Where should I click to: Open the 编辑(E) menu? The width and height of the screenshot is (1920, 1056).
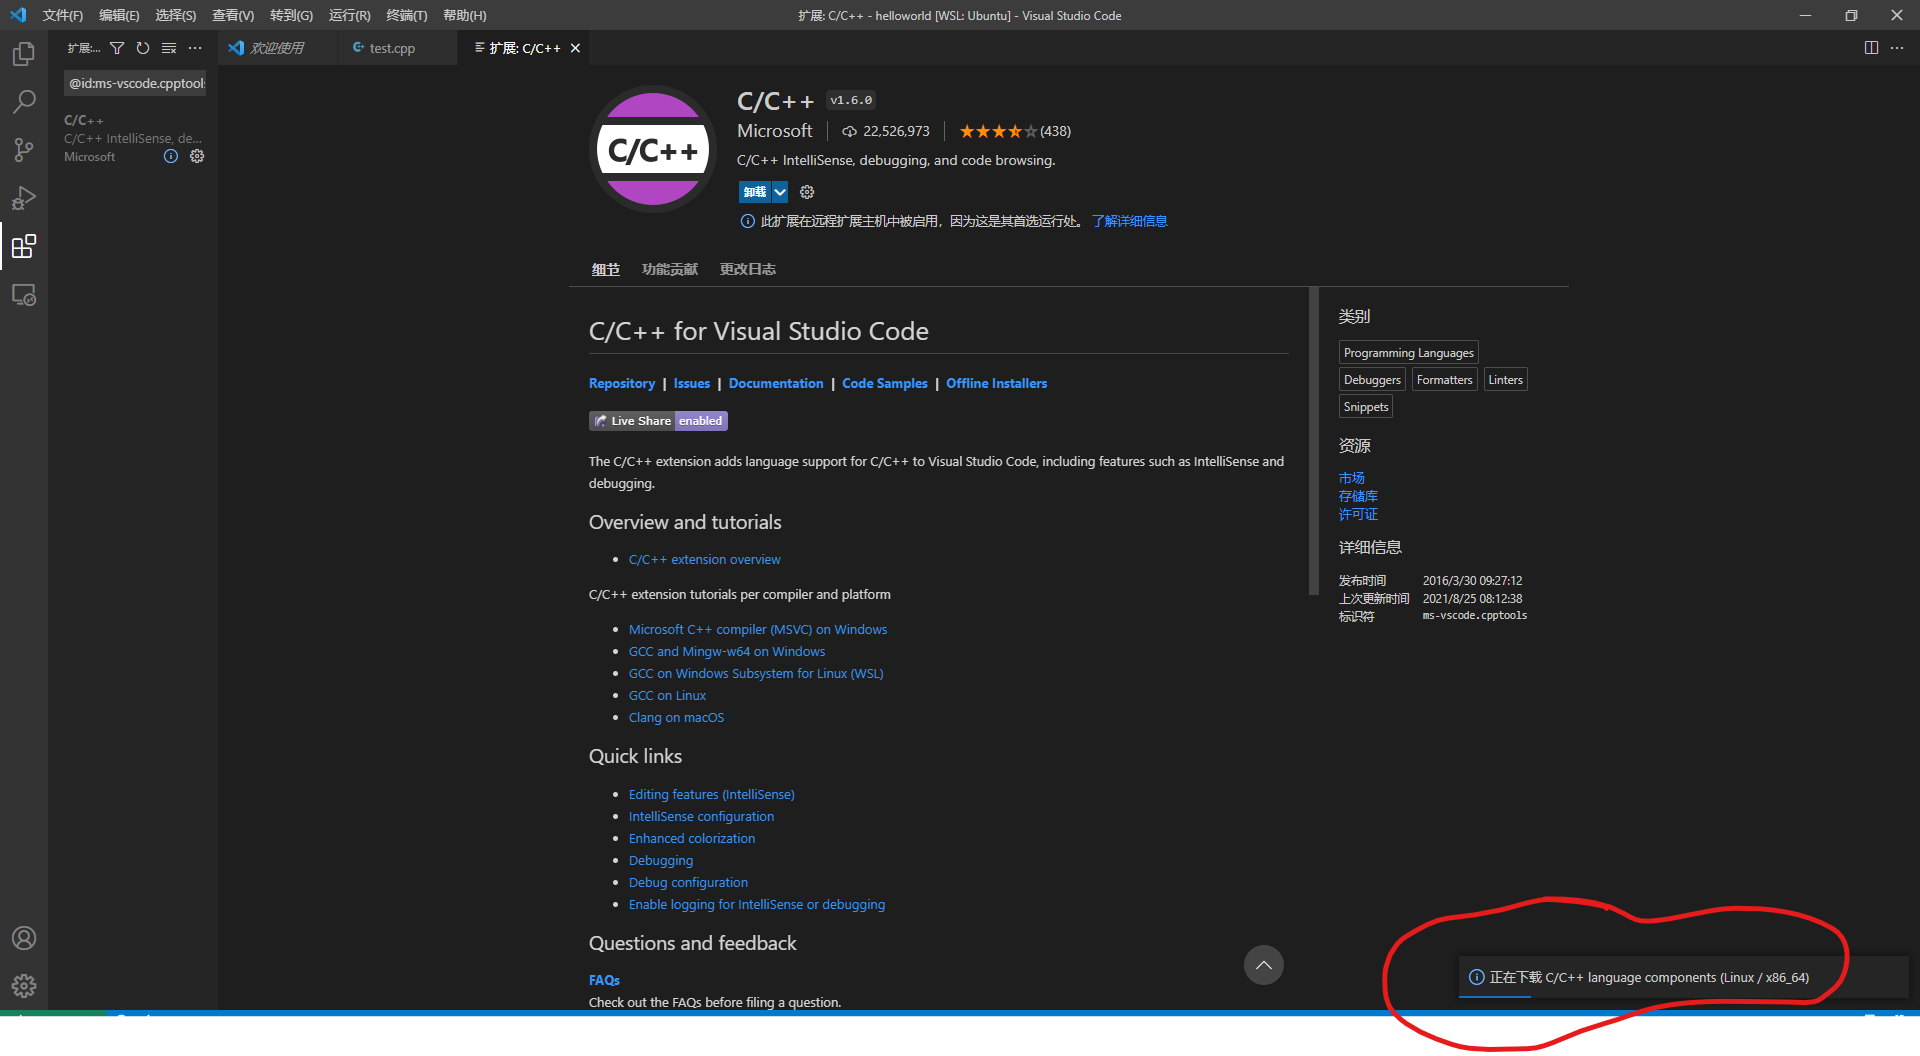pyautogui.click(x=119, y=15)
